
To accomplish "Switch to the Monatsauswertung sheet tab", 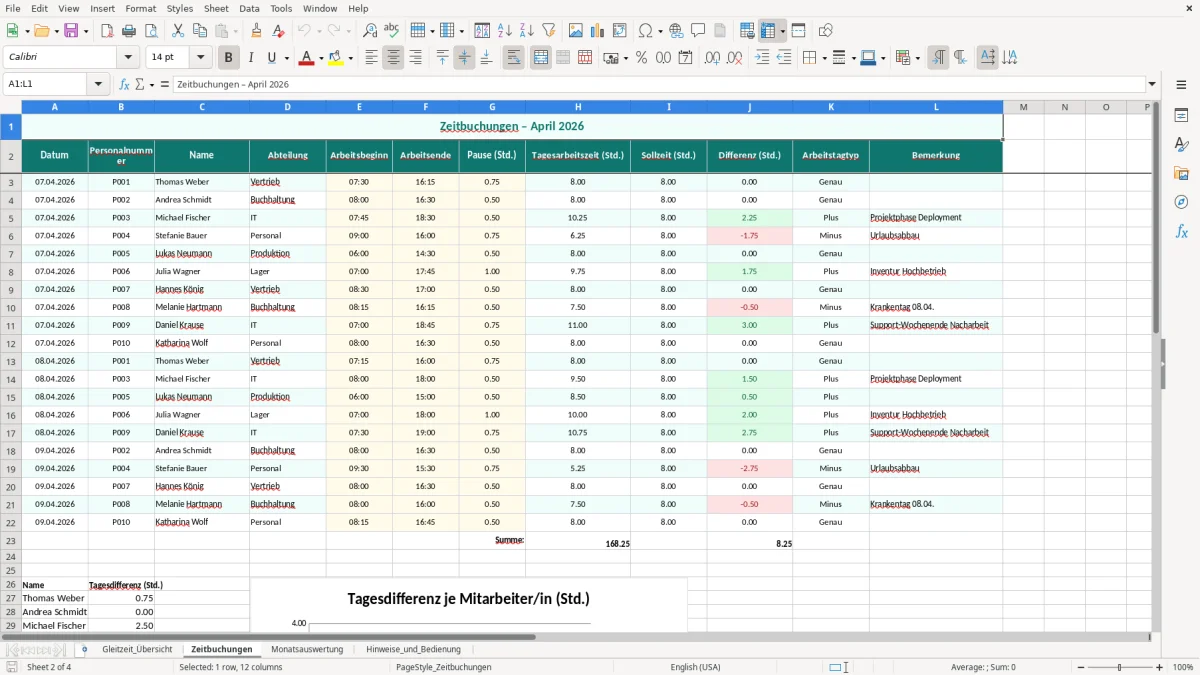I will coord(307,649).
